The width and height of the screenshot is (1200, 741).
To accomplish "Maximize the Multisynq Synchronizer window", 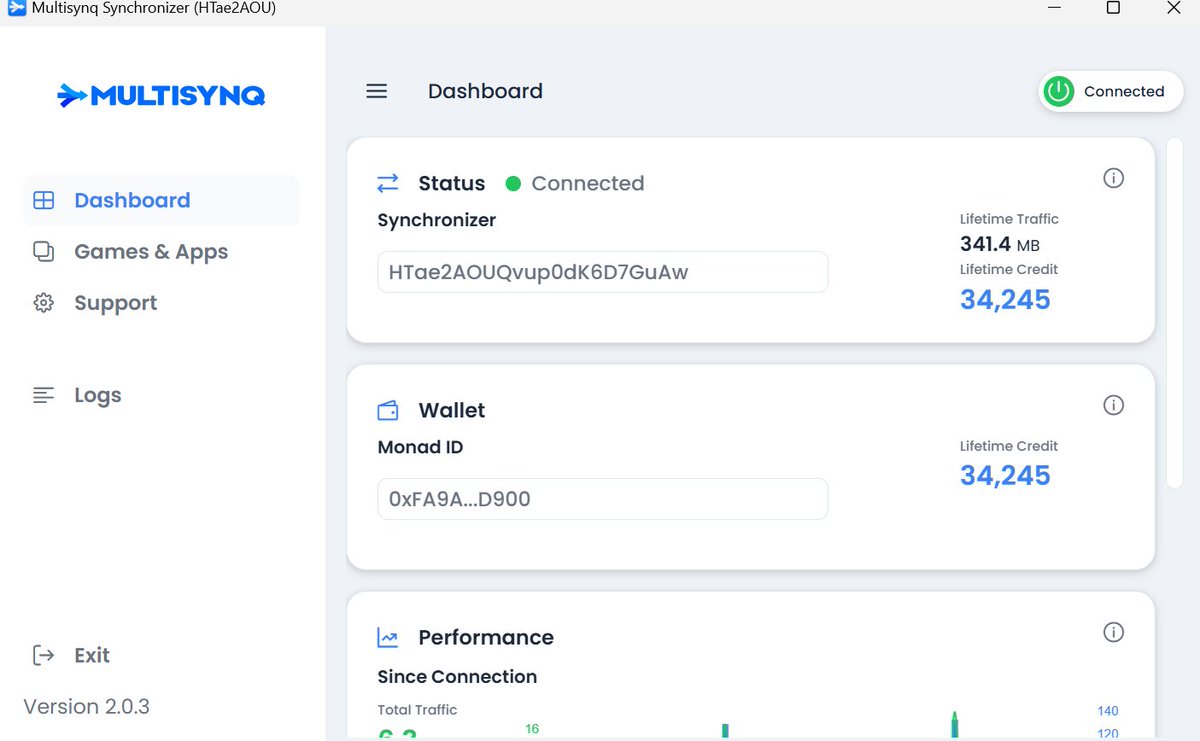I will pos(1113,8).
